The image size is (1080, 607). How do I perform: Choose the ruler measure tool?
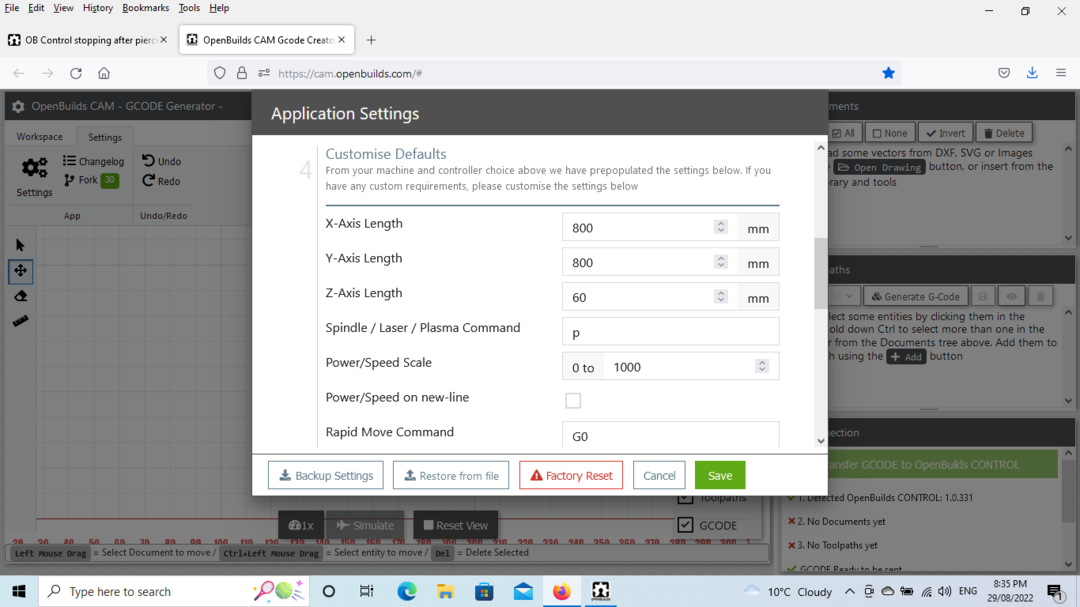coord(20,321)
